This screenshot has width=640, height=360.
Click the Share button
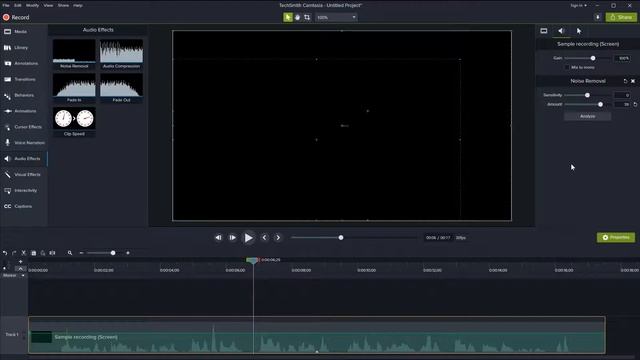click(621, 17)
